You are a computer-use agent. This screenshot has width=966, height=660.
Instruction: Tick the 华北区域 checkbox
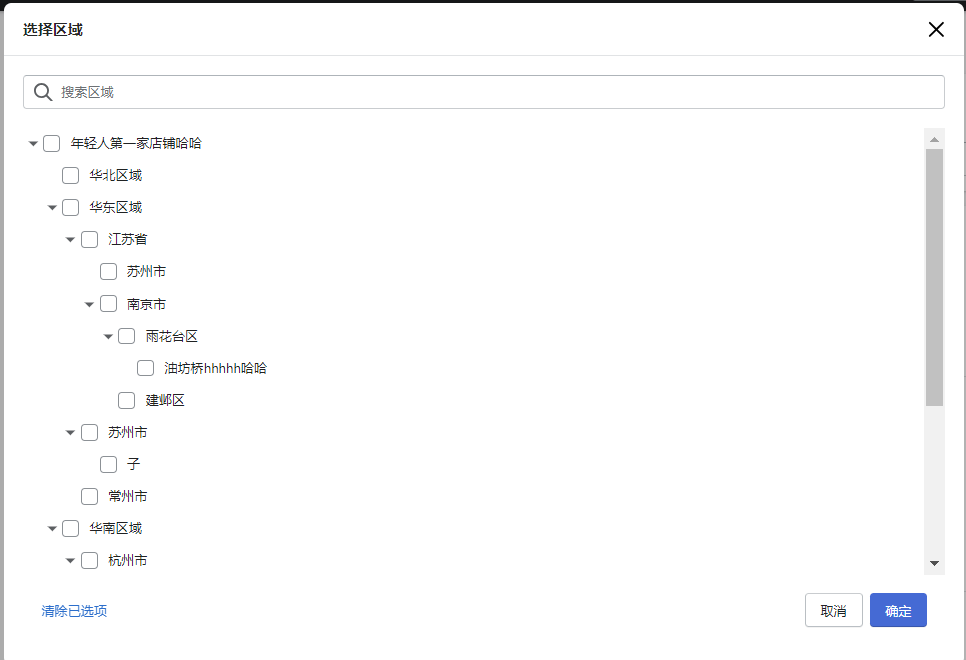[x=71, y=176]
